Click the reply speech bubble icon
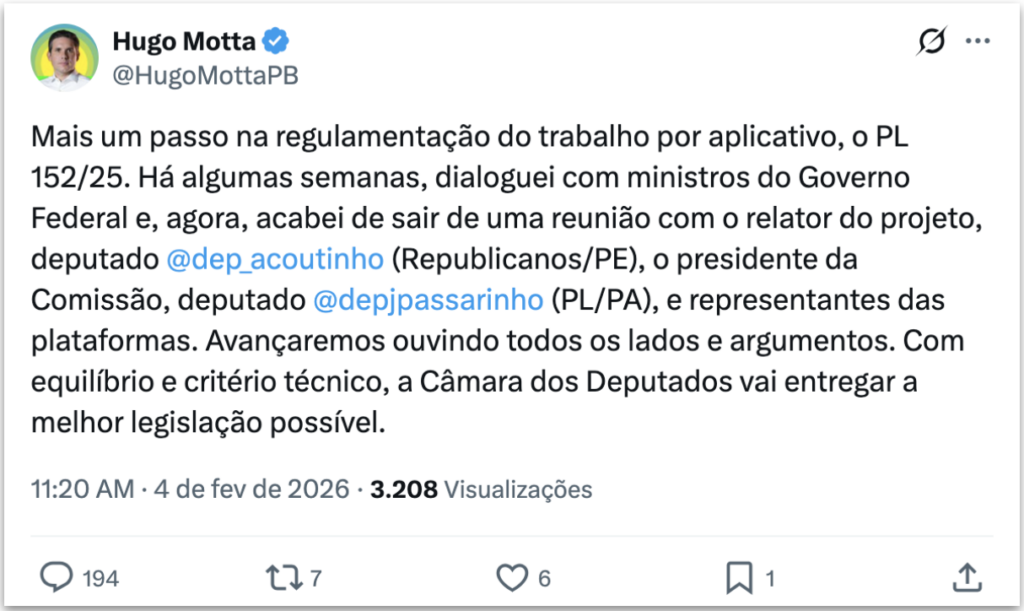Viewport: 1024px width, 611px height. [x=57, y=576]
